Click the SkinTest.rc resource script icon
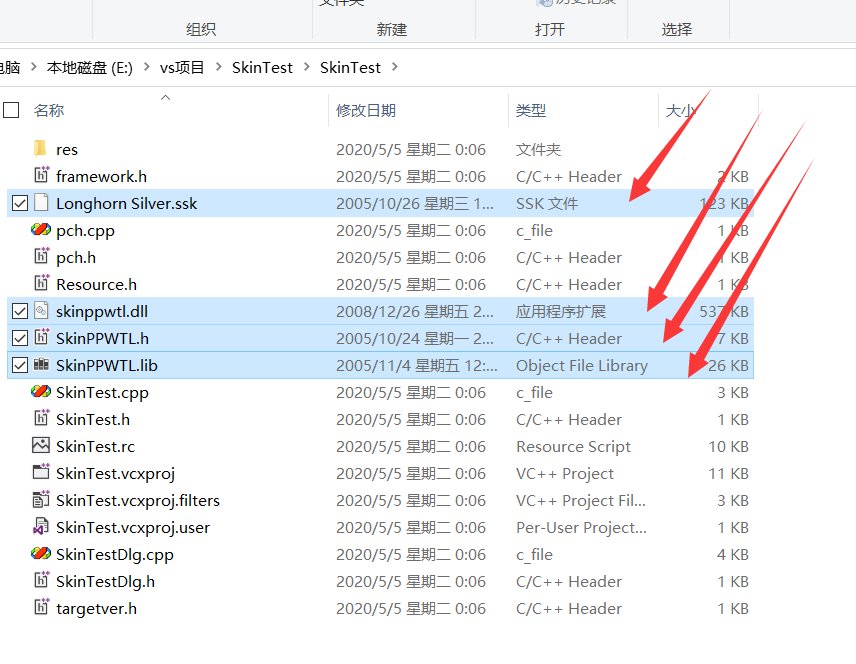Screen dimensions: 856x664 pyautogui.click(x=41, y=446)
